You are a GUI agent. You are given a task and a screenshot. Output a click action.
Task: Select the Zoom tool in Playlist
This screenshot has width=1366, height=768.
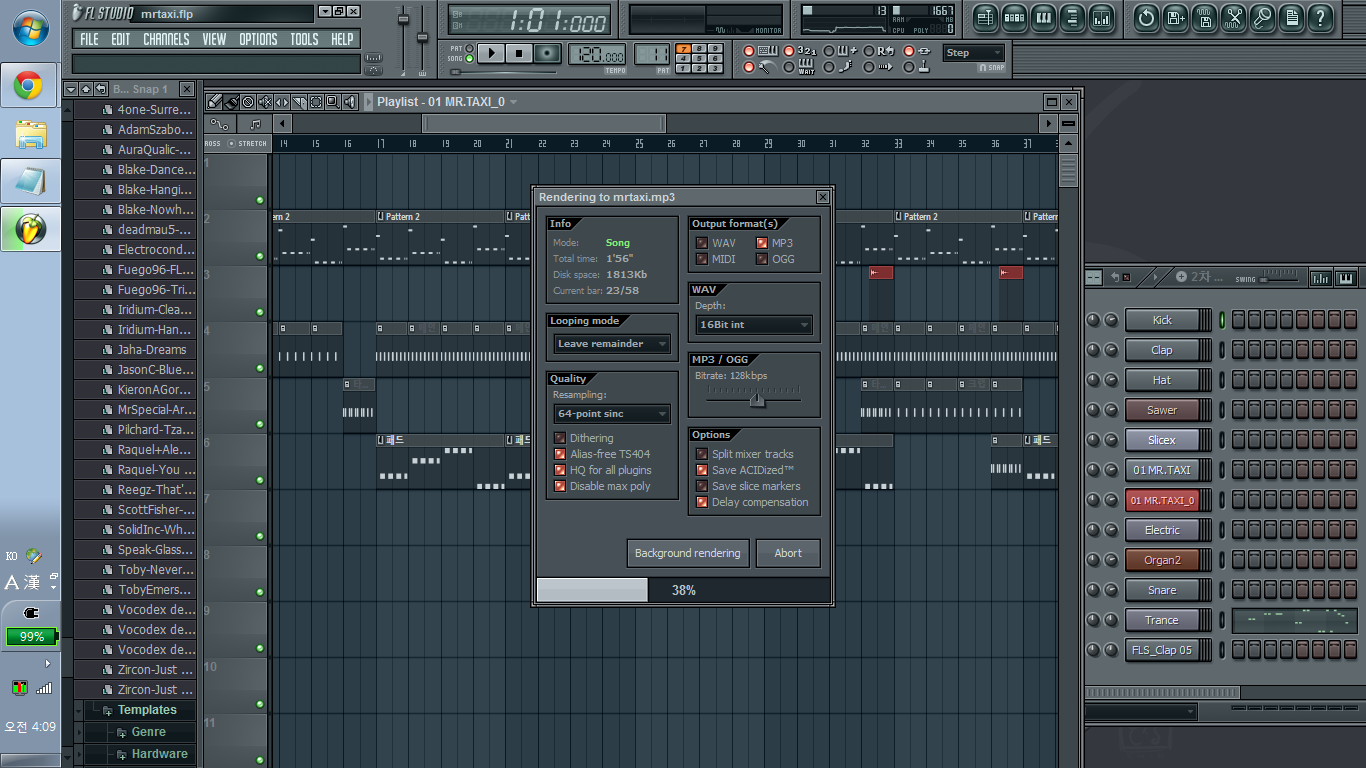click(333, 102)
